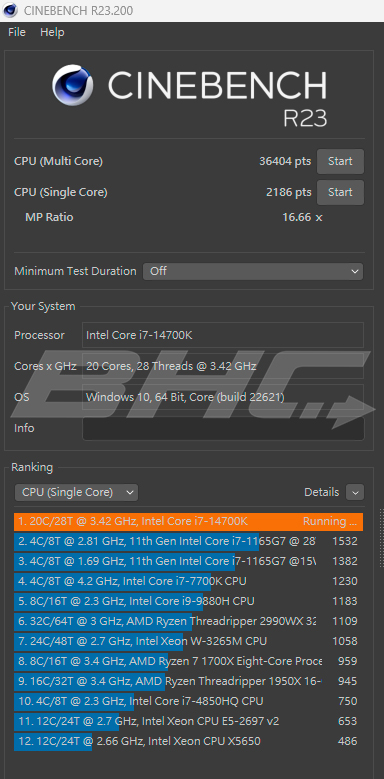
Task: Click the Info text field
Action: tap(223, 428)
